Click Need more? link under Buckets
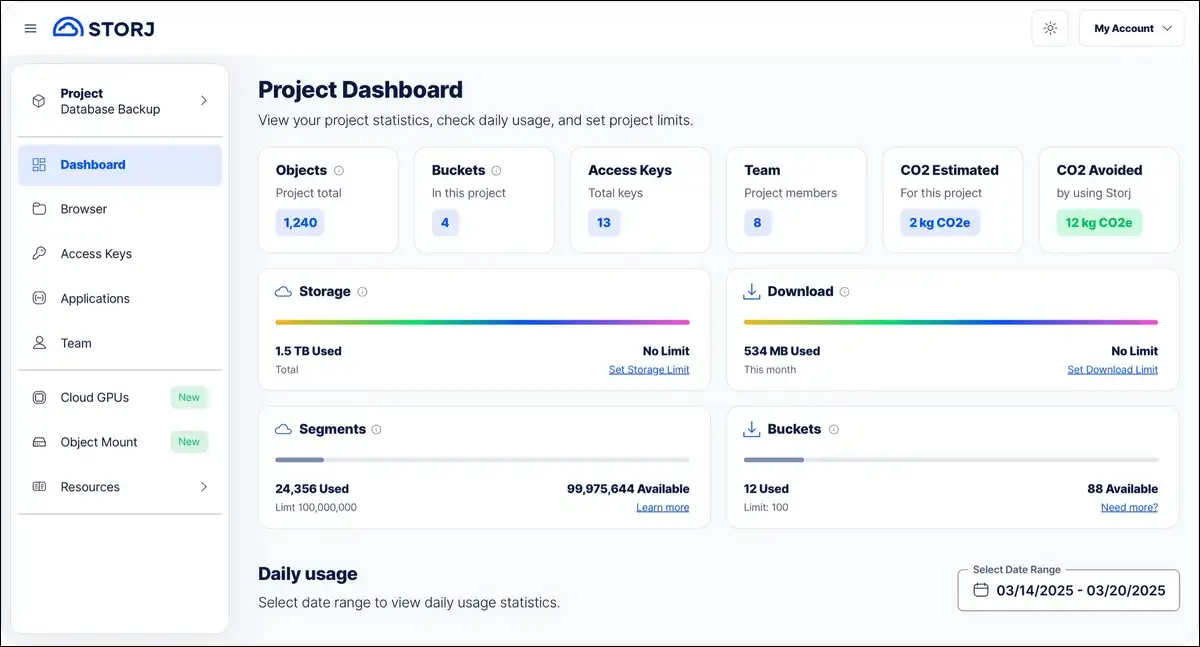The image size is (1200, 647). (x=1129, y=508)
